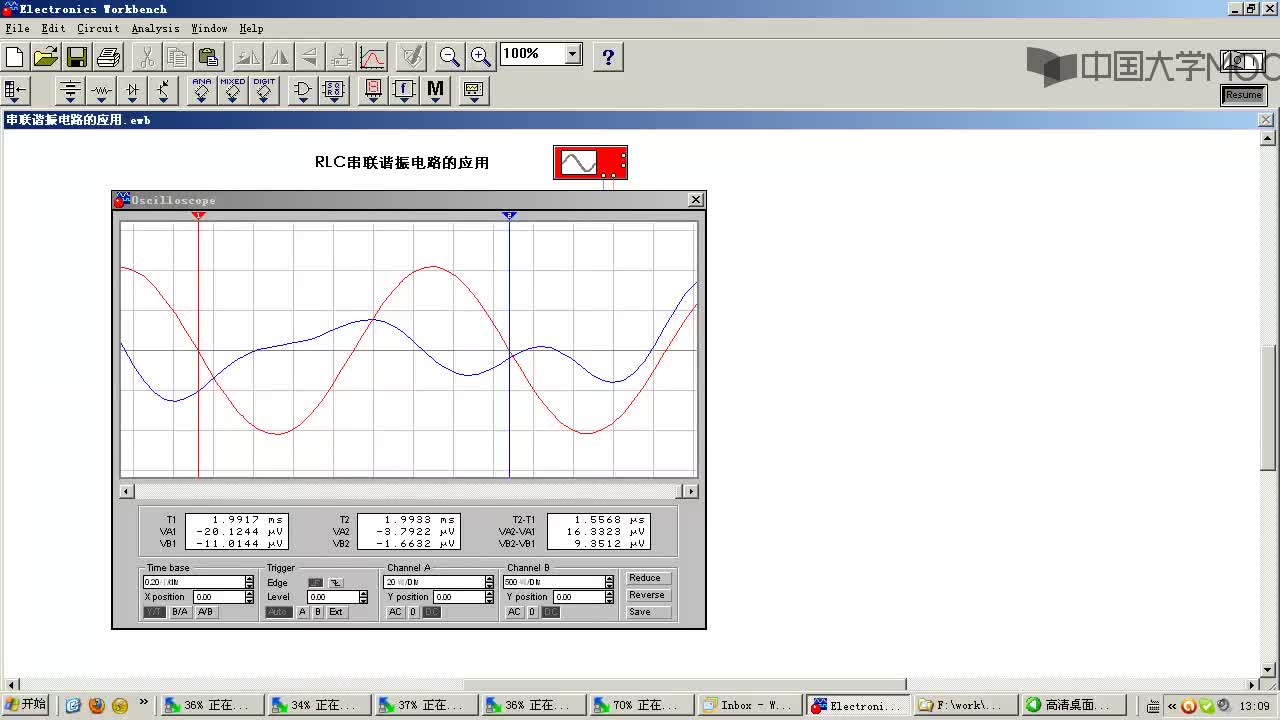Screen dimensions: 1280x720
Task: Step the trigger Level value
Action: pyautogui.click(x=363, y=597)
